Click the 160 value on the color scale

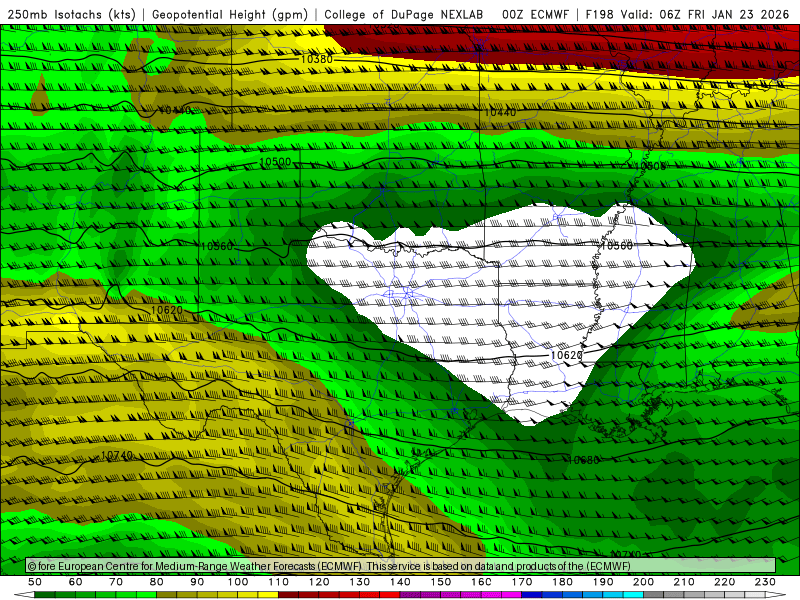tap(481, 582)
